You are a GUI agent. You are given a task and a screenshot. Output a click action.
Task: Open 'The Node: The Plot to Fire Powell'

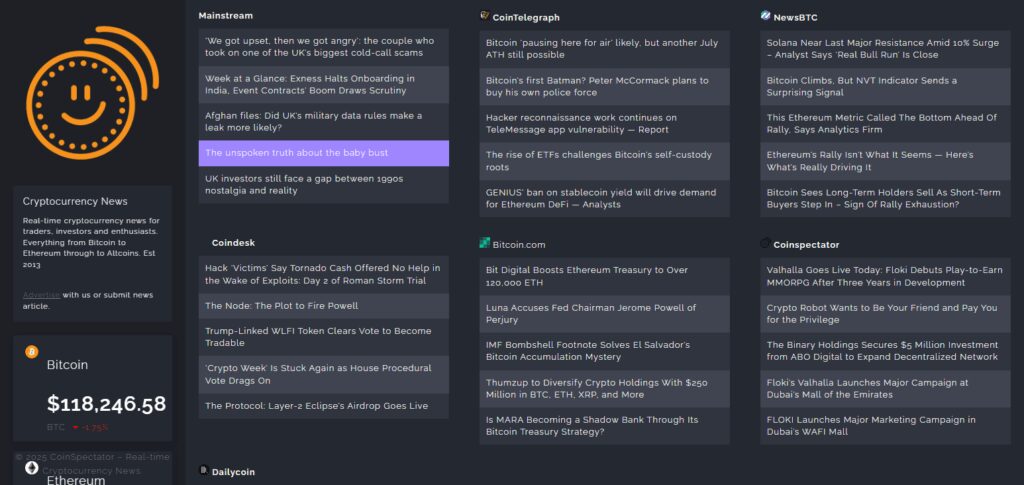323,305
